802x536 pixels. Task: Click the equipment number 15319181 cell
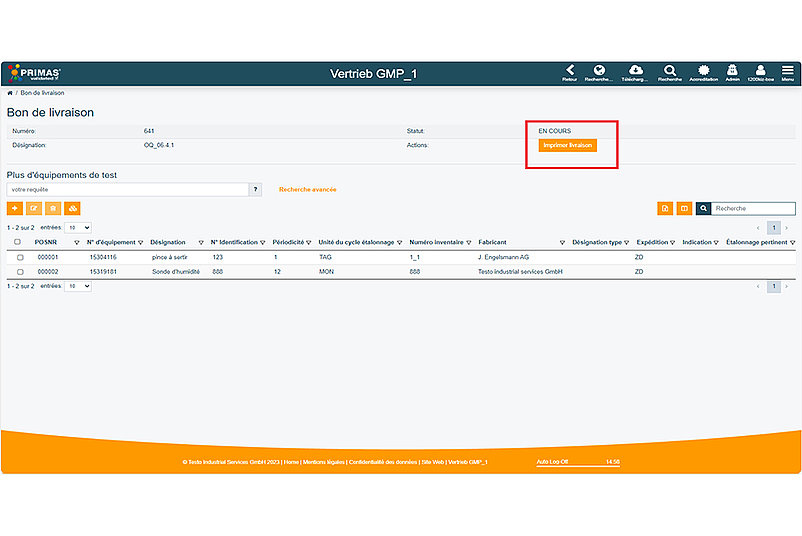coord(103,272)
